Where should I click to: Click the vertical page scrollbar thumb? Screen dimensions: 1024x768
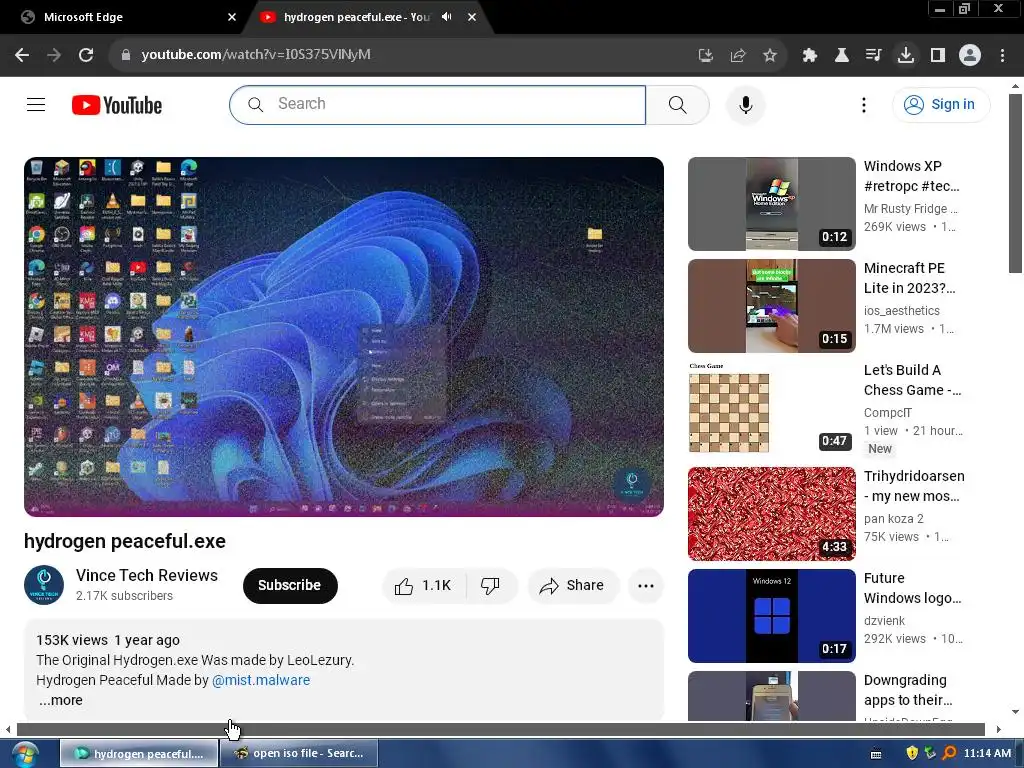pos(1015,184)
